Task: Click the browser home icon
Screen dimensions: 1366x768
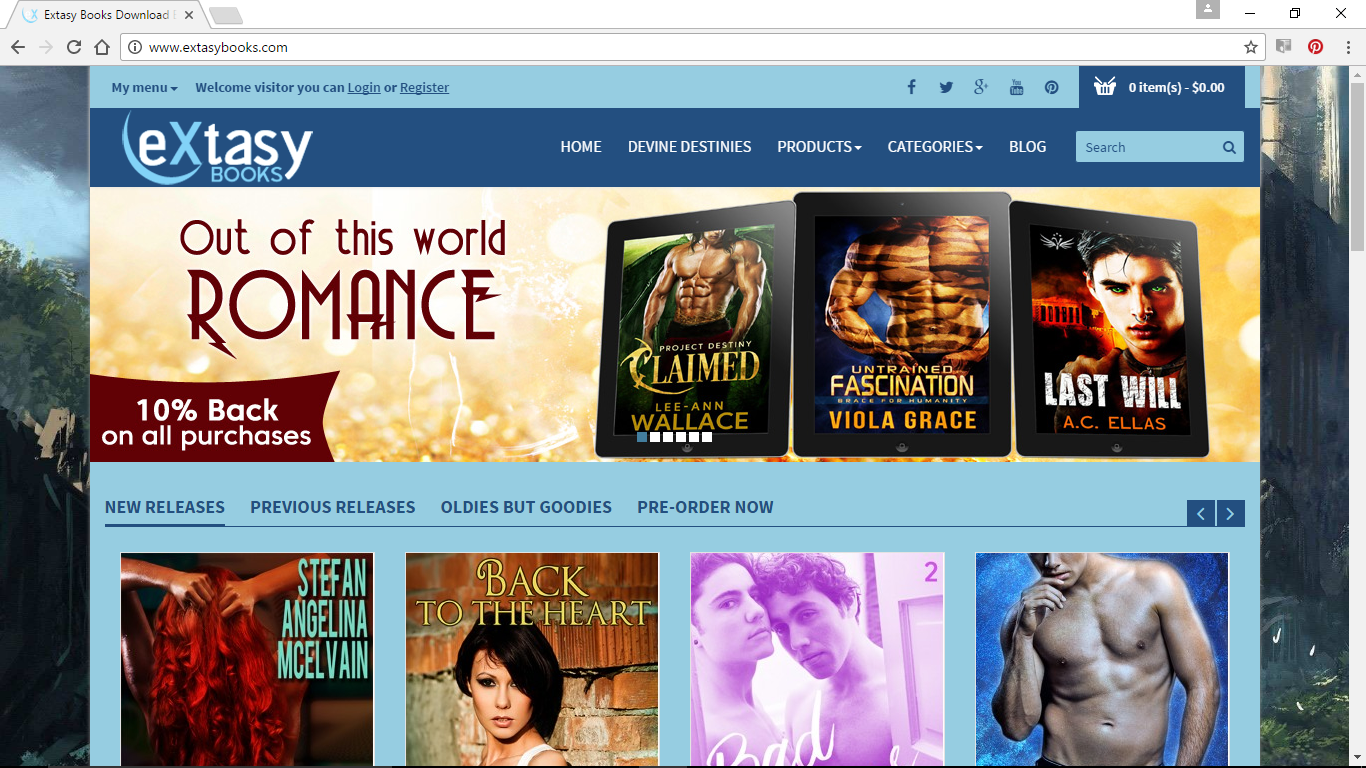Action: 102,47
